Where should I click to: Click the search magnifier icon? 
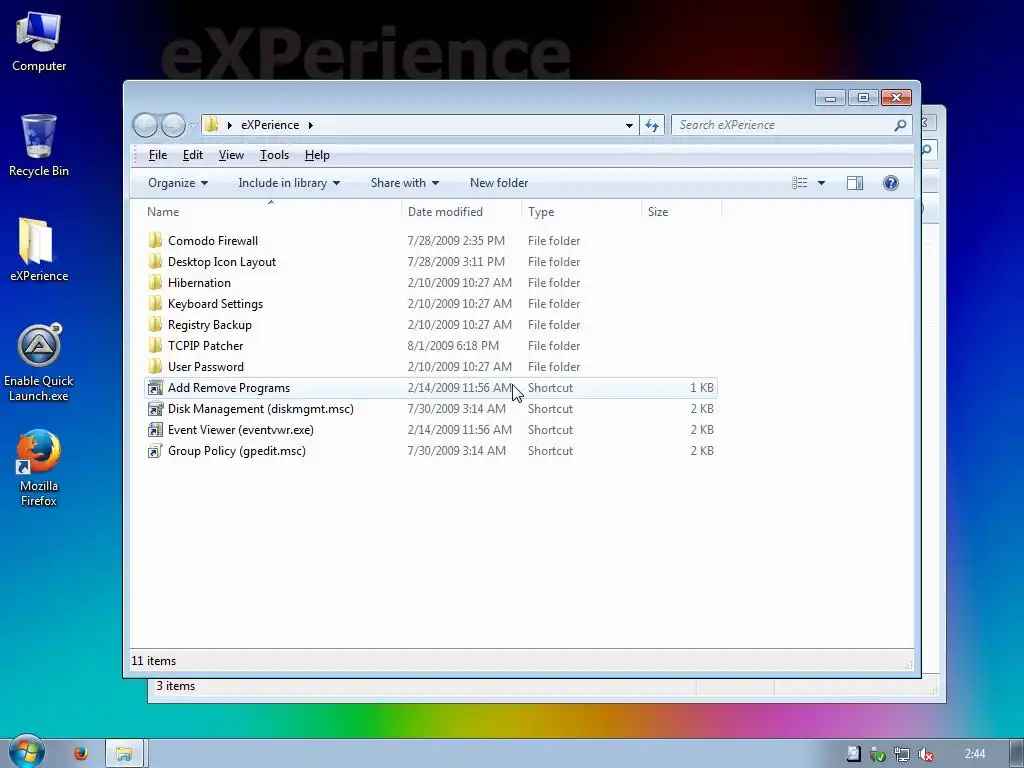pos(900,125)
